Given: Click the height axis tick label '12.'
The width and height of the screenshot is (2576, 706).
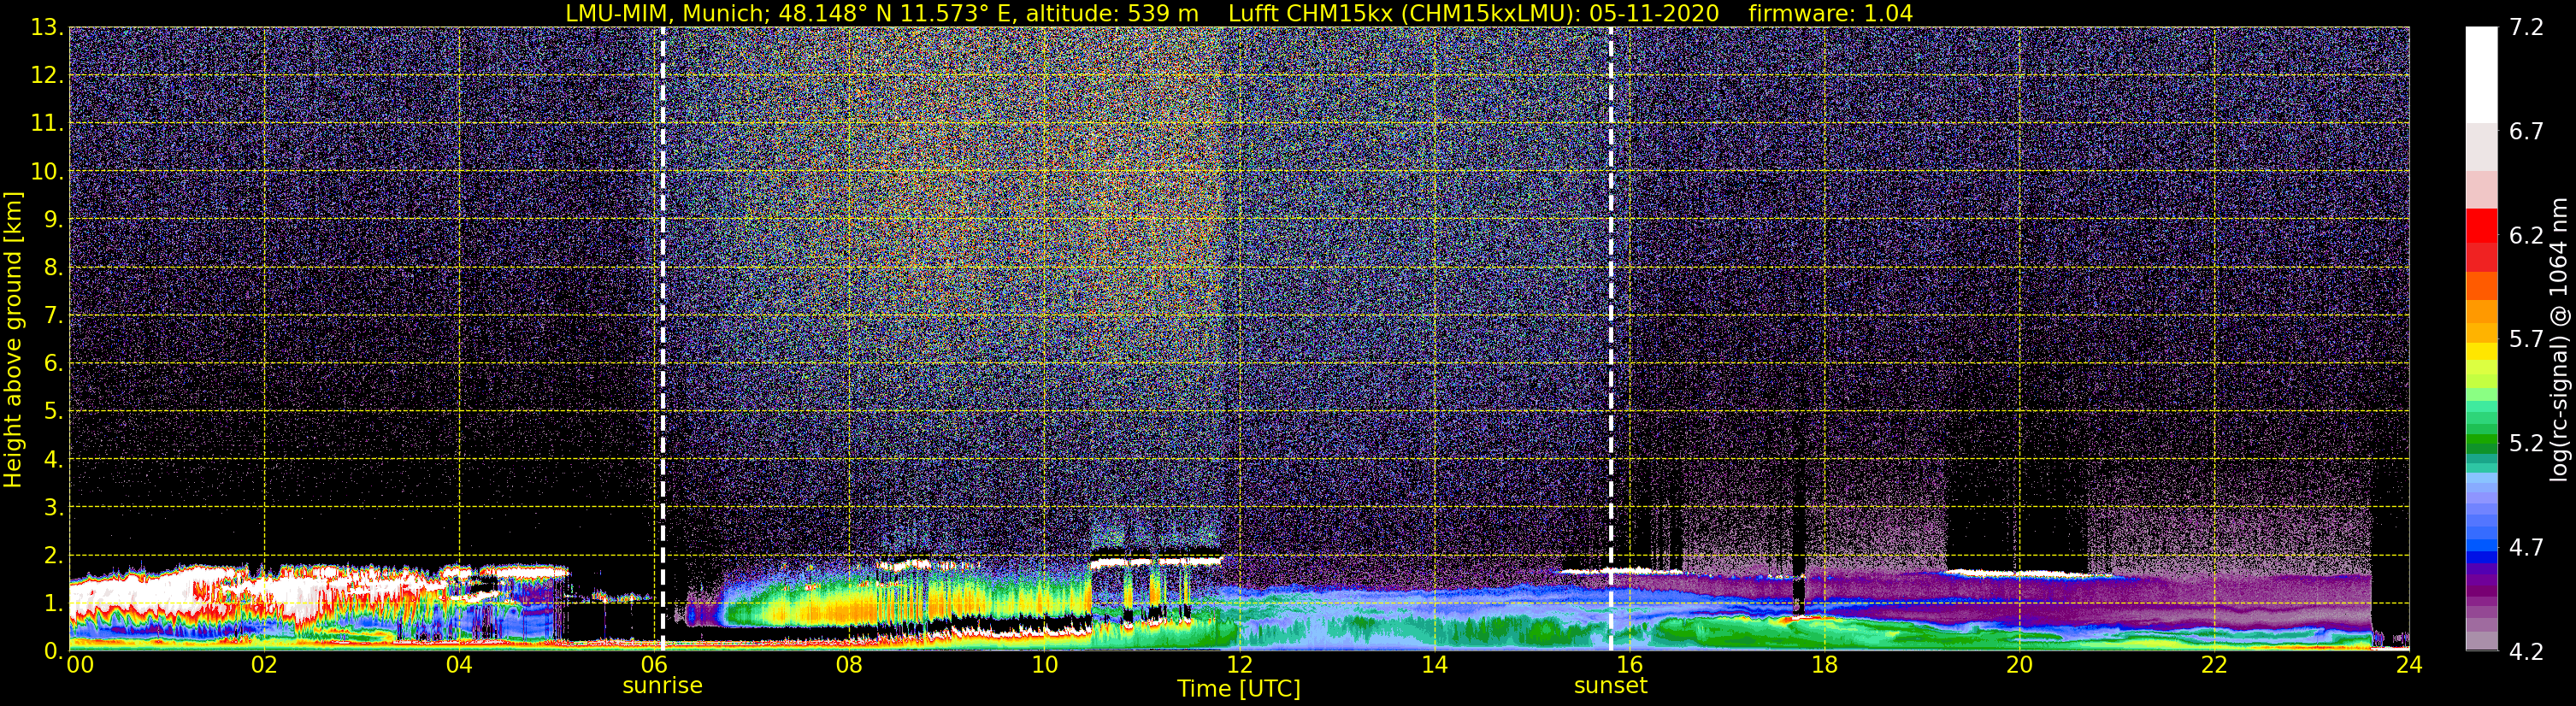Looking at the screenshot, I should pos(47,75).
